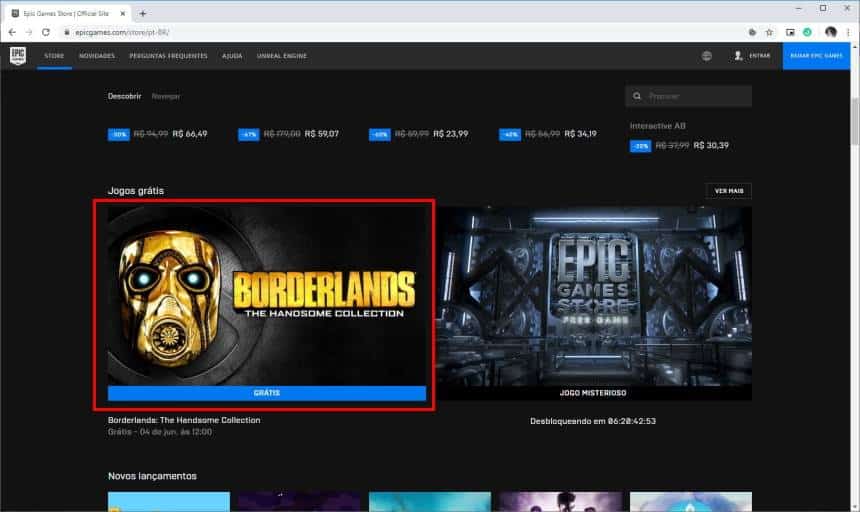Open a new browser tab
860x512 pixels.
click(143, 13)
